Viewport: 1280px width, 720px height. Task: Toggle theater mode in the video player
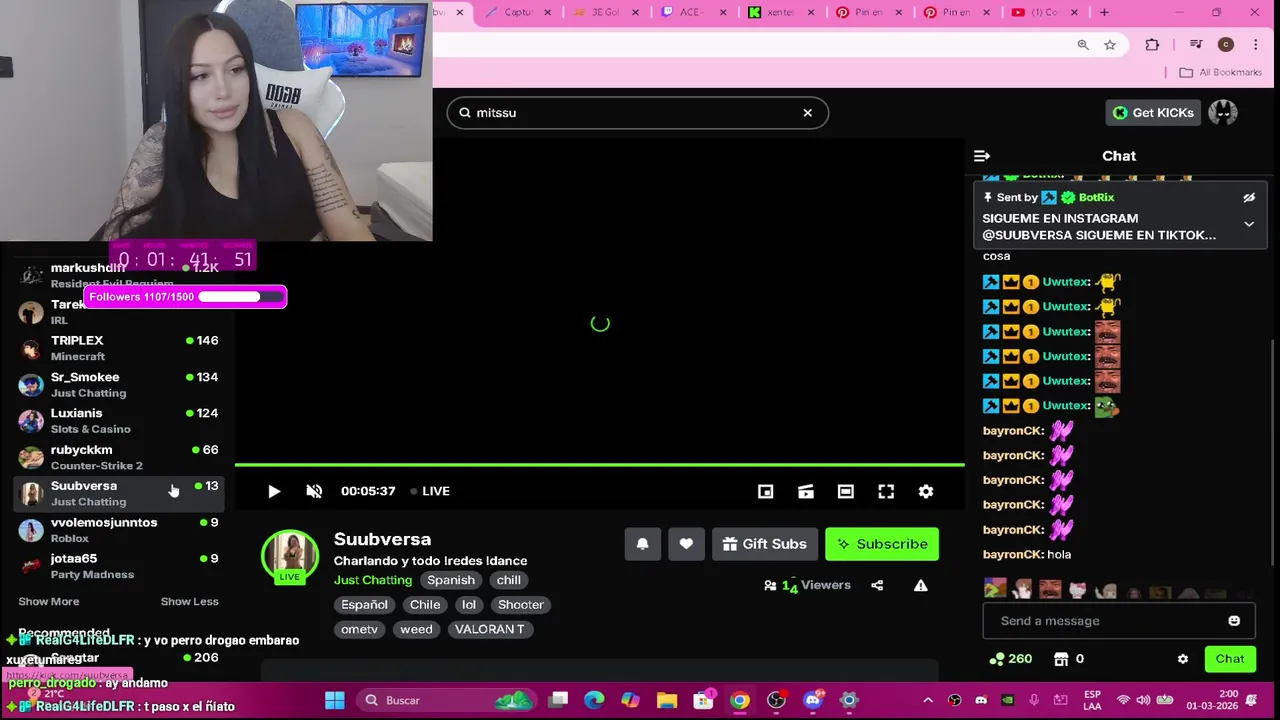(x=846, y=491)
